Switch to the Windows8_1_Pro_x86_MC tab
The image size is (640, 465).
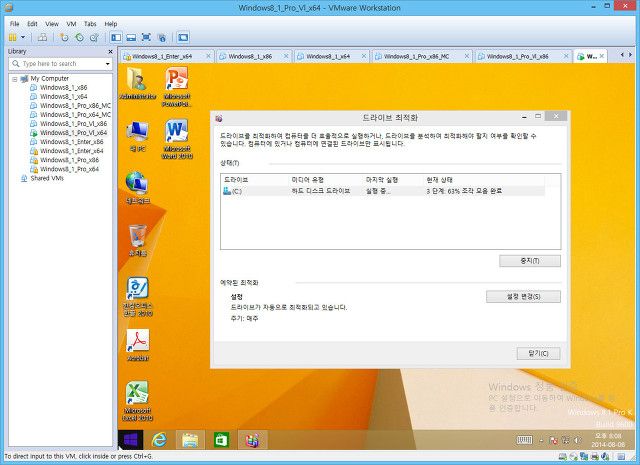tap(416, 56)
